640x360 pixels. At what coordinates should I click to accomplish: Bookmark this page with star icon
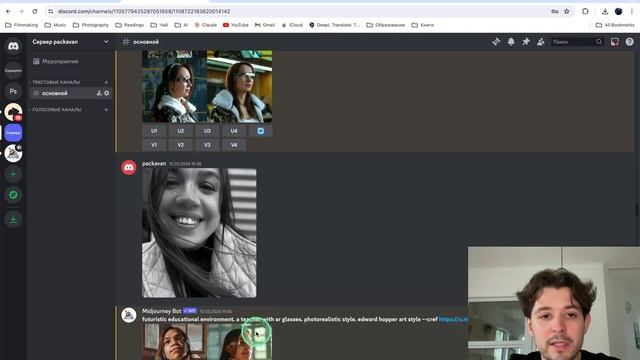coord(567,11)
